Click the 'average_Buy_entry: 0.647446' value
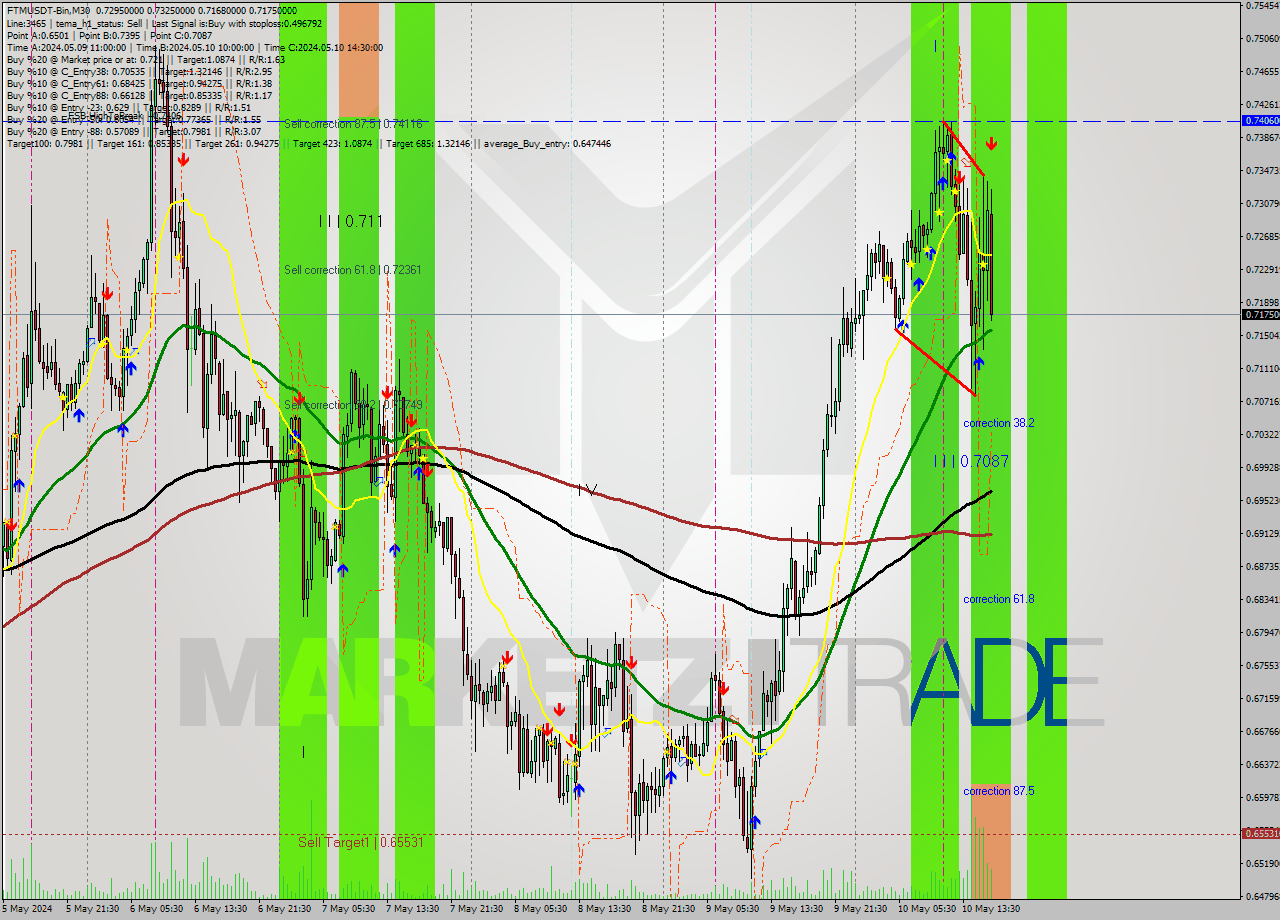The width and height of the screenshot is (1280, 920). pos(548,144)
